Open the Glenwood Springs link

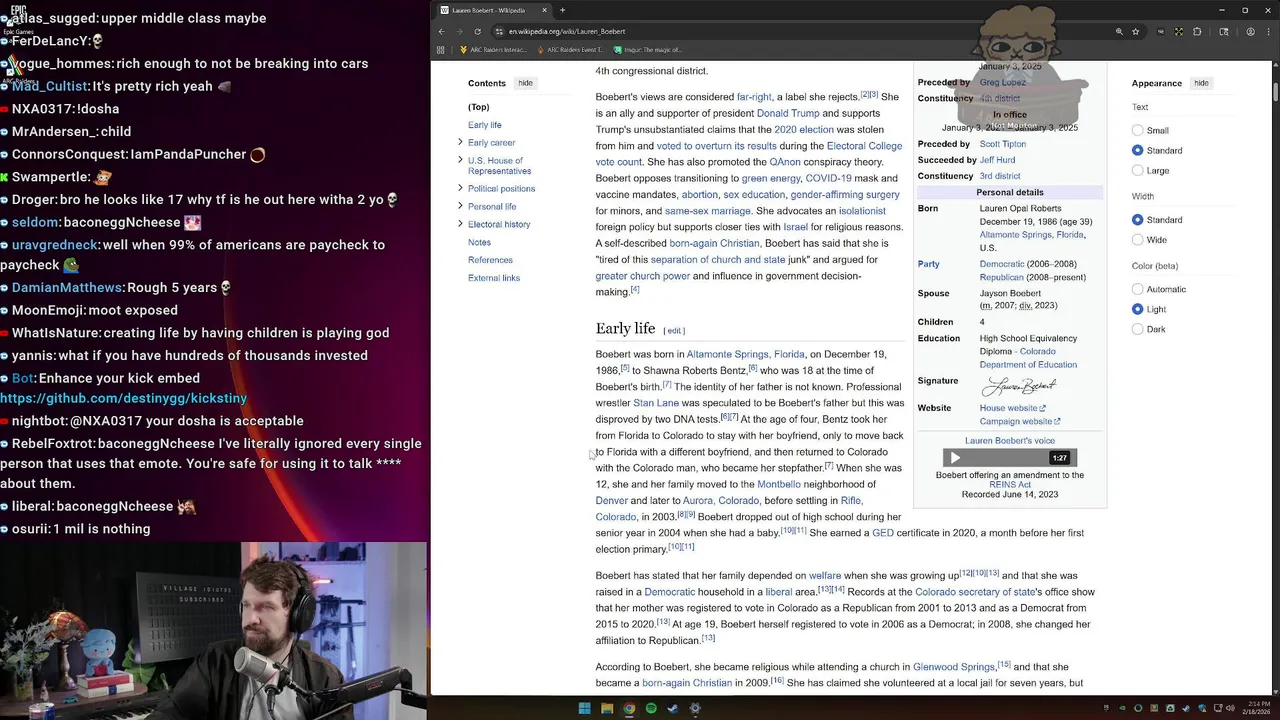tap(954, 667)
